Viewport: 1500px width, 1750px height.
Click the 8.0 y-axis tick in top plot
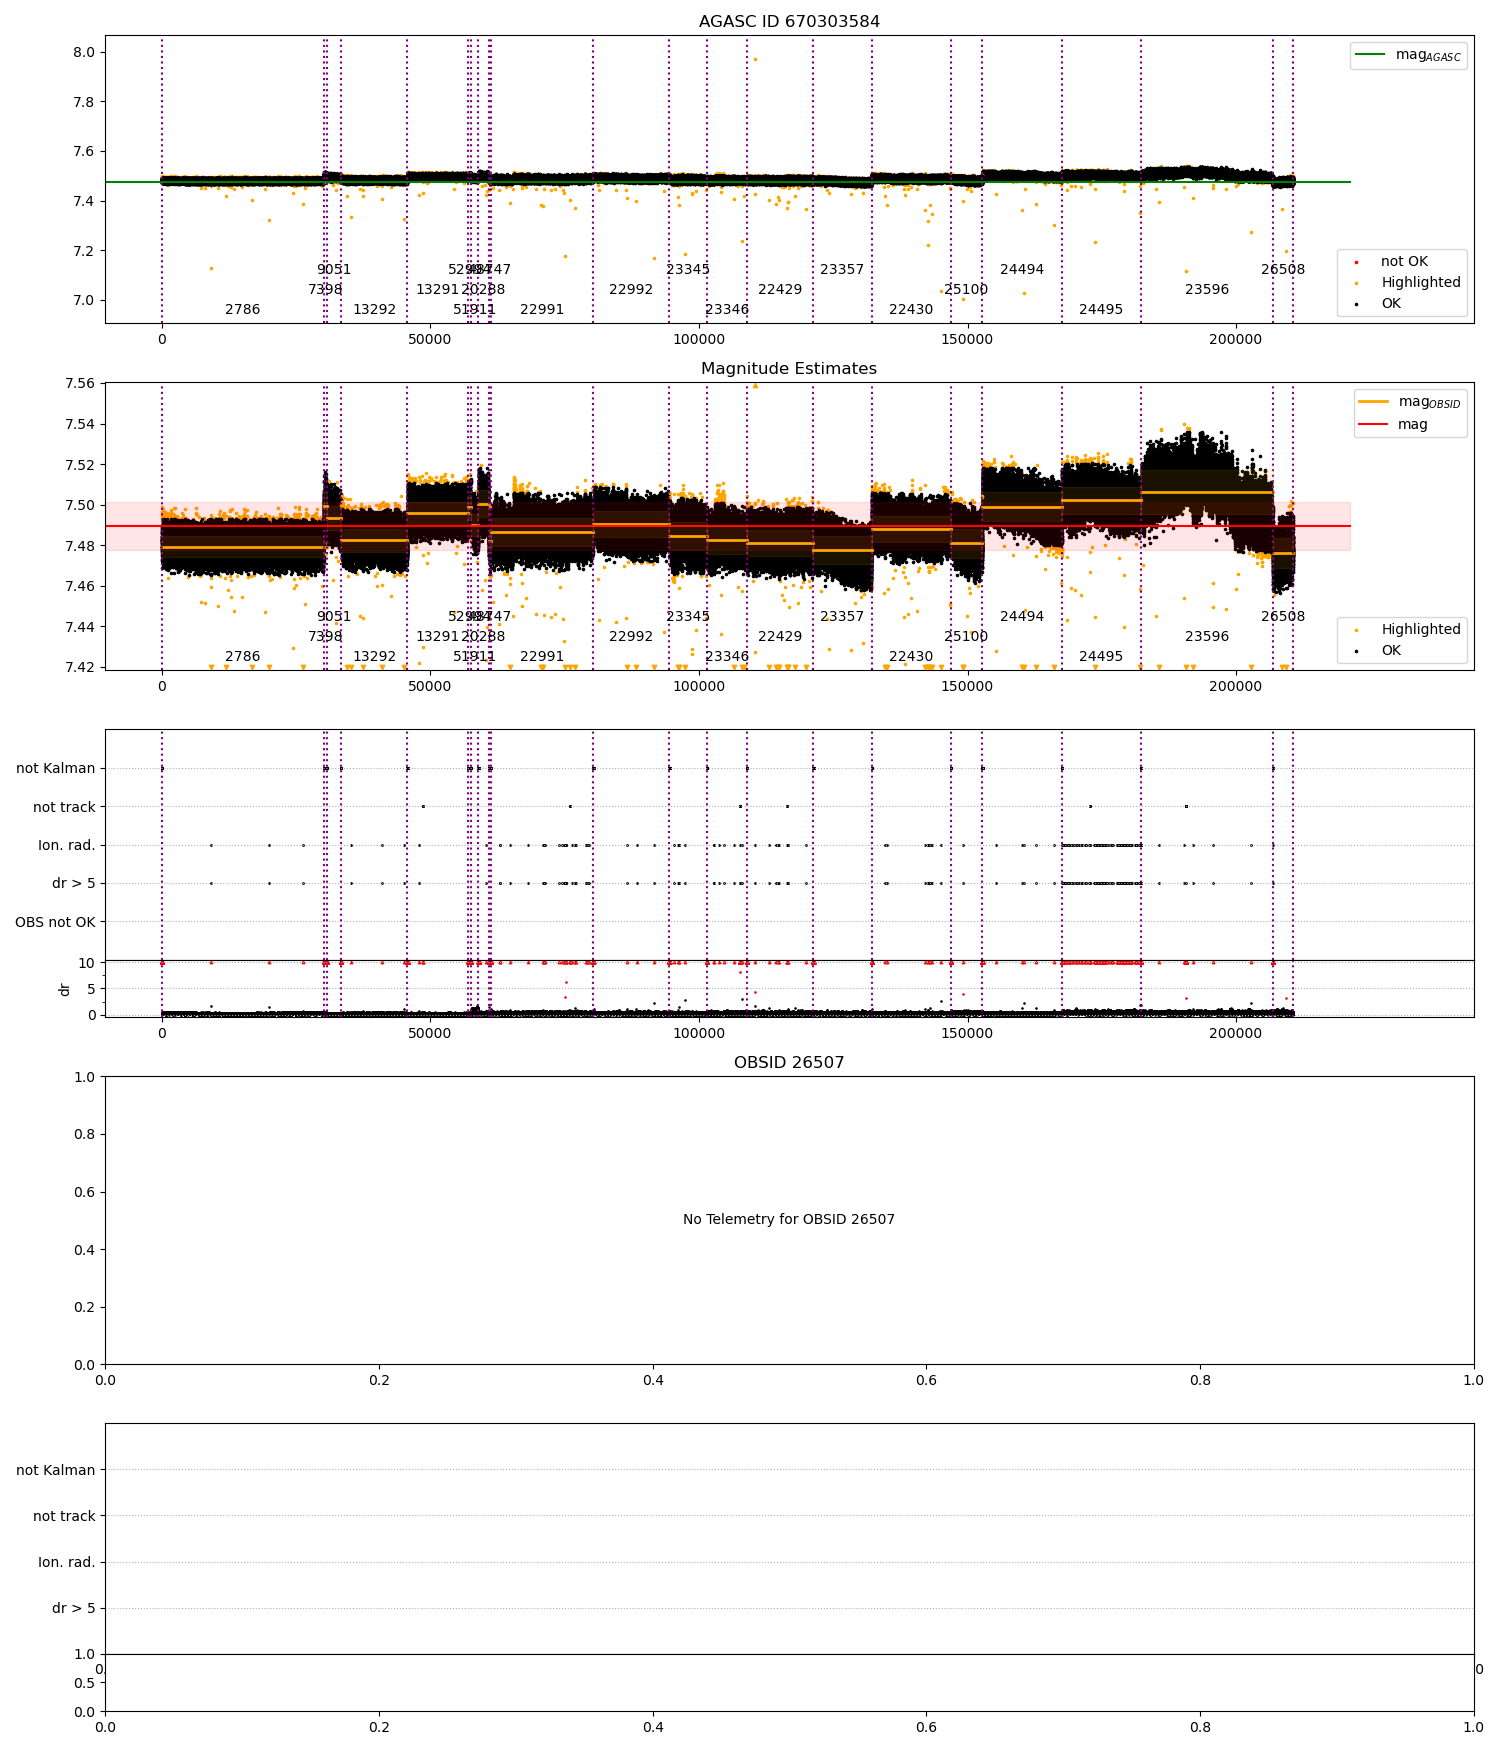click(x=83, y=53)
